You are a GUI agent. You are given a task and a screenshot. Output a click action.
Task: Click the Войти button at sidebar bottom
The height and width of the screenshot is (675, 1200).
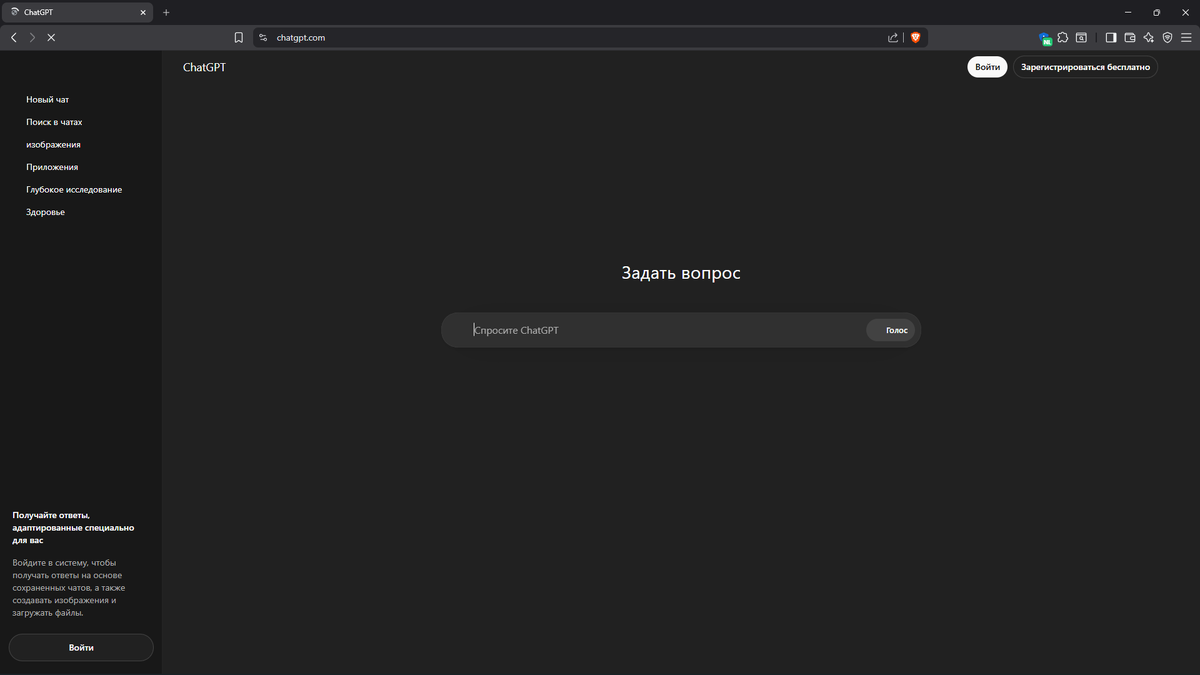(x=81, y=647)
